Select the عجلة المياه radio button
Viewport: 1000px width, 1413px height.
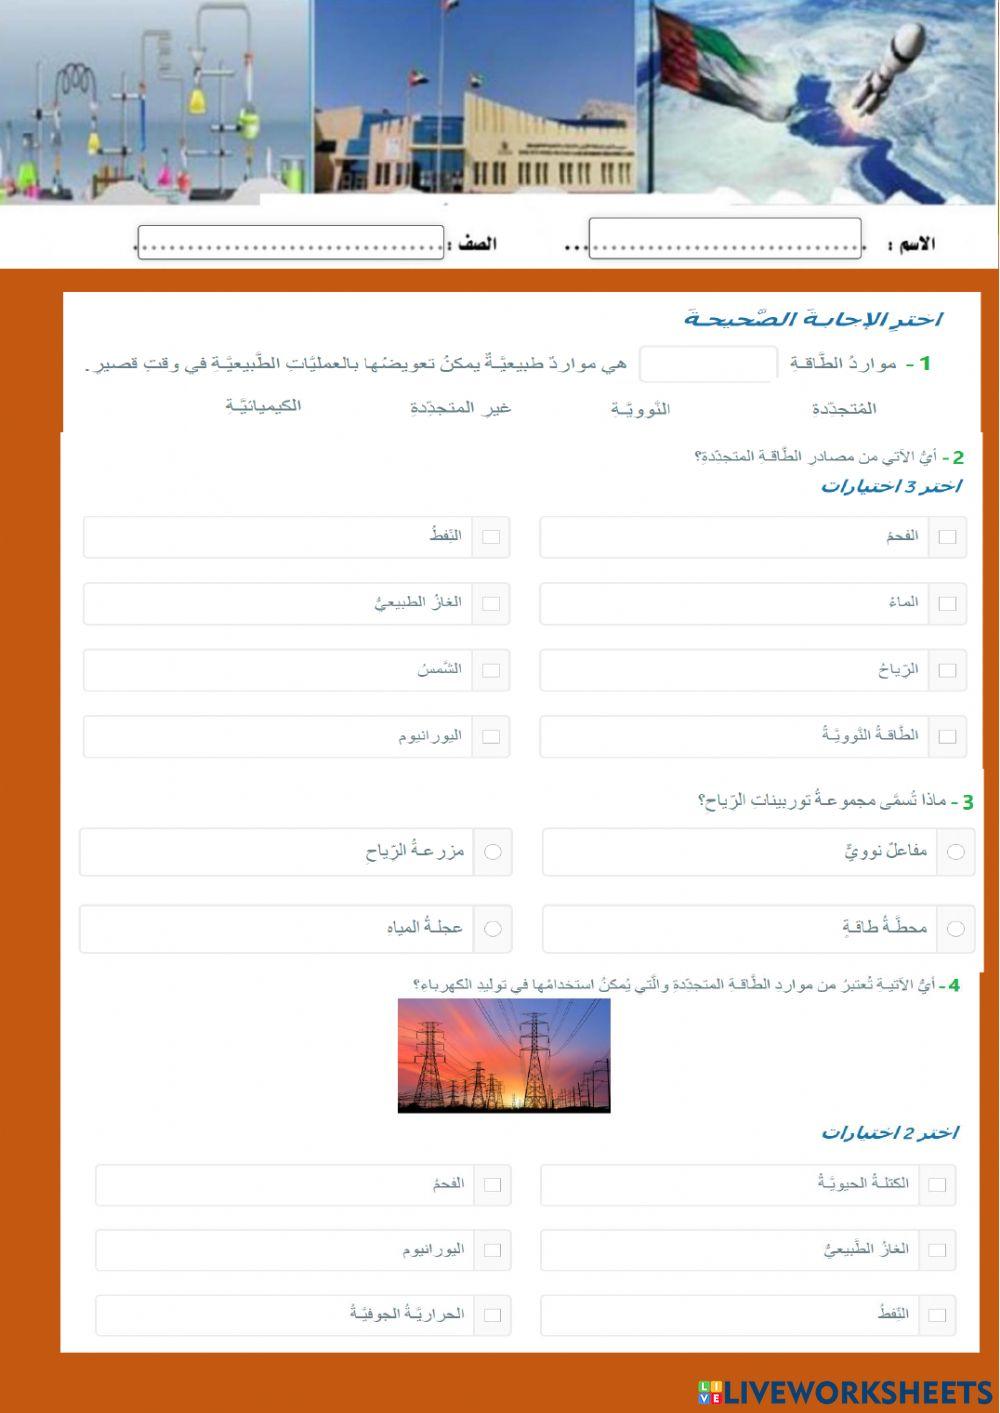(x=492, y=928)
